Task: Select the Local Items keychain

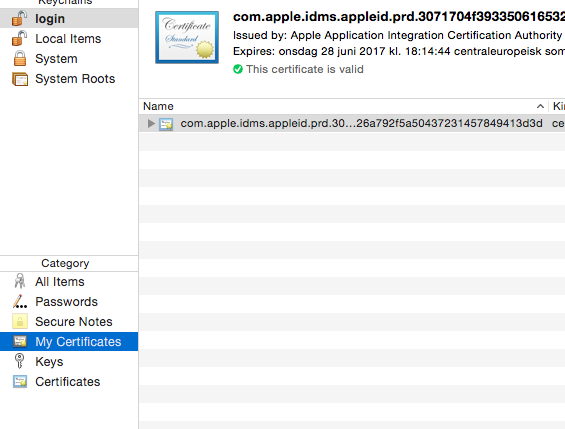Action: (69, 39)
